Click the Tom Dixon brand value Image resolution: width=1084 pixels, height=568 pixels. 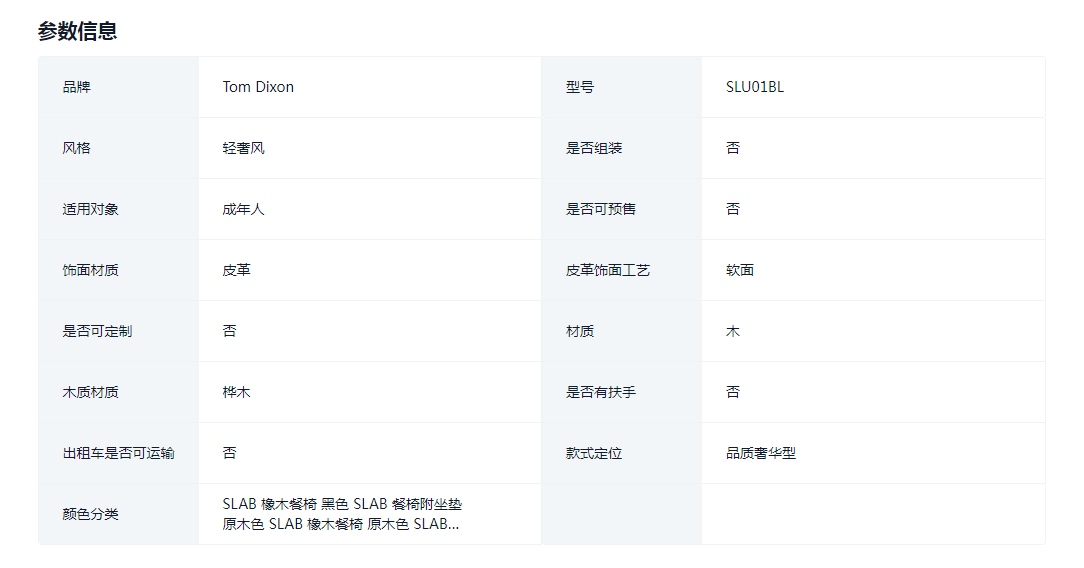258,87
